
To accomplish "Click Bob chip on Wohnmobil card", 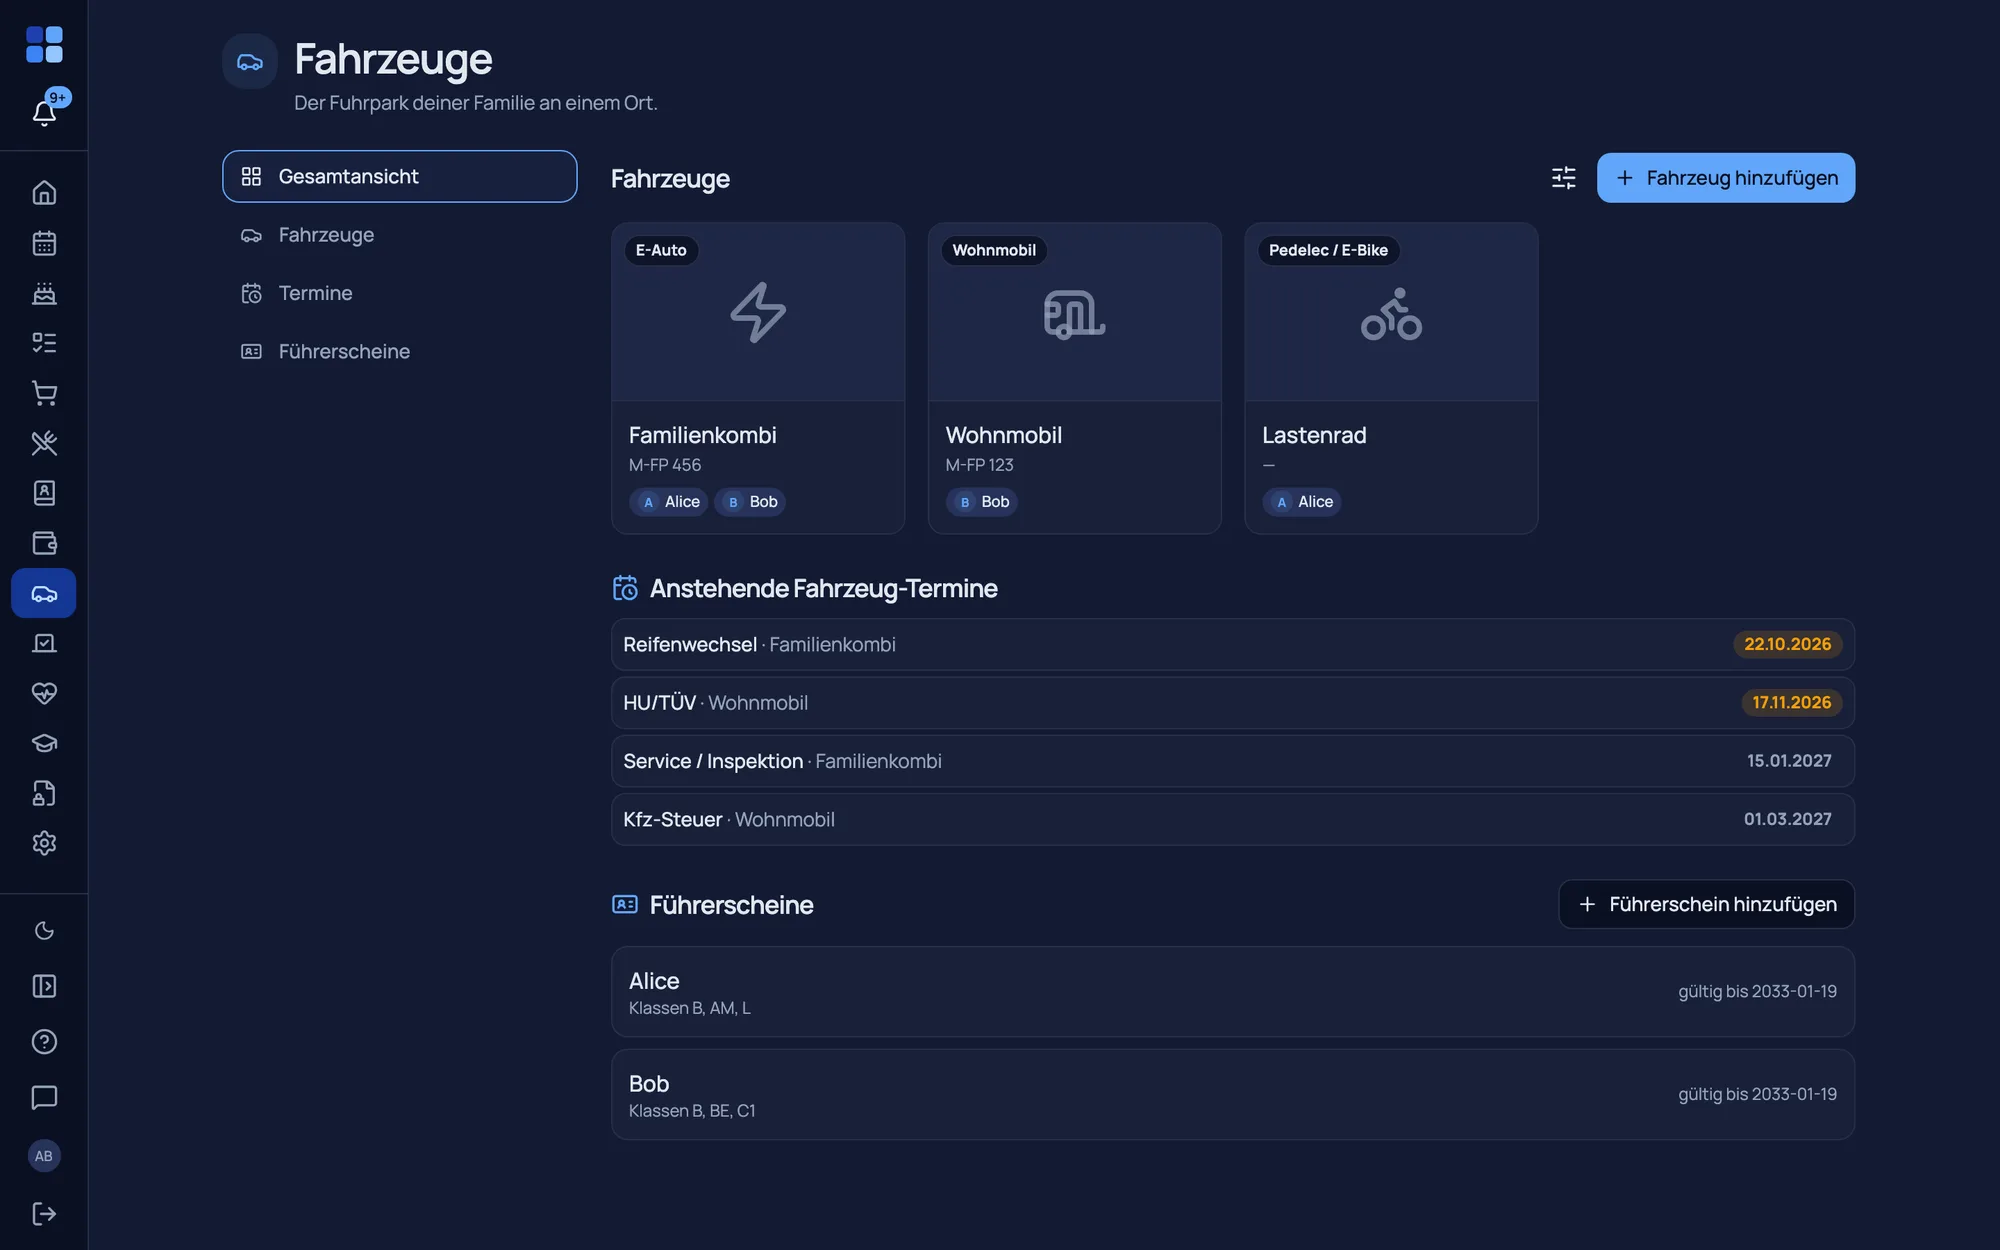I will [981, 502].
